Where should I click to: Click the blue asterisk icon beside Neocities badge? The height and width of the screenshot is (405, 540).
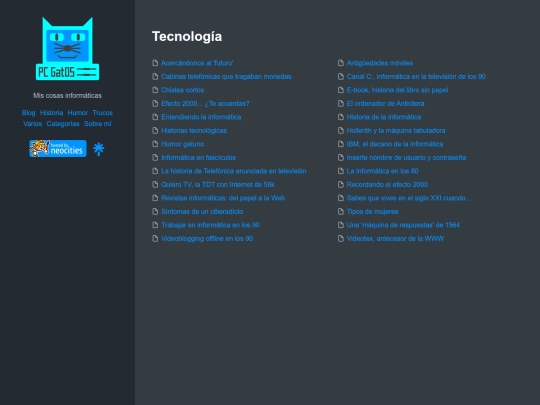coord(98,149)
